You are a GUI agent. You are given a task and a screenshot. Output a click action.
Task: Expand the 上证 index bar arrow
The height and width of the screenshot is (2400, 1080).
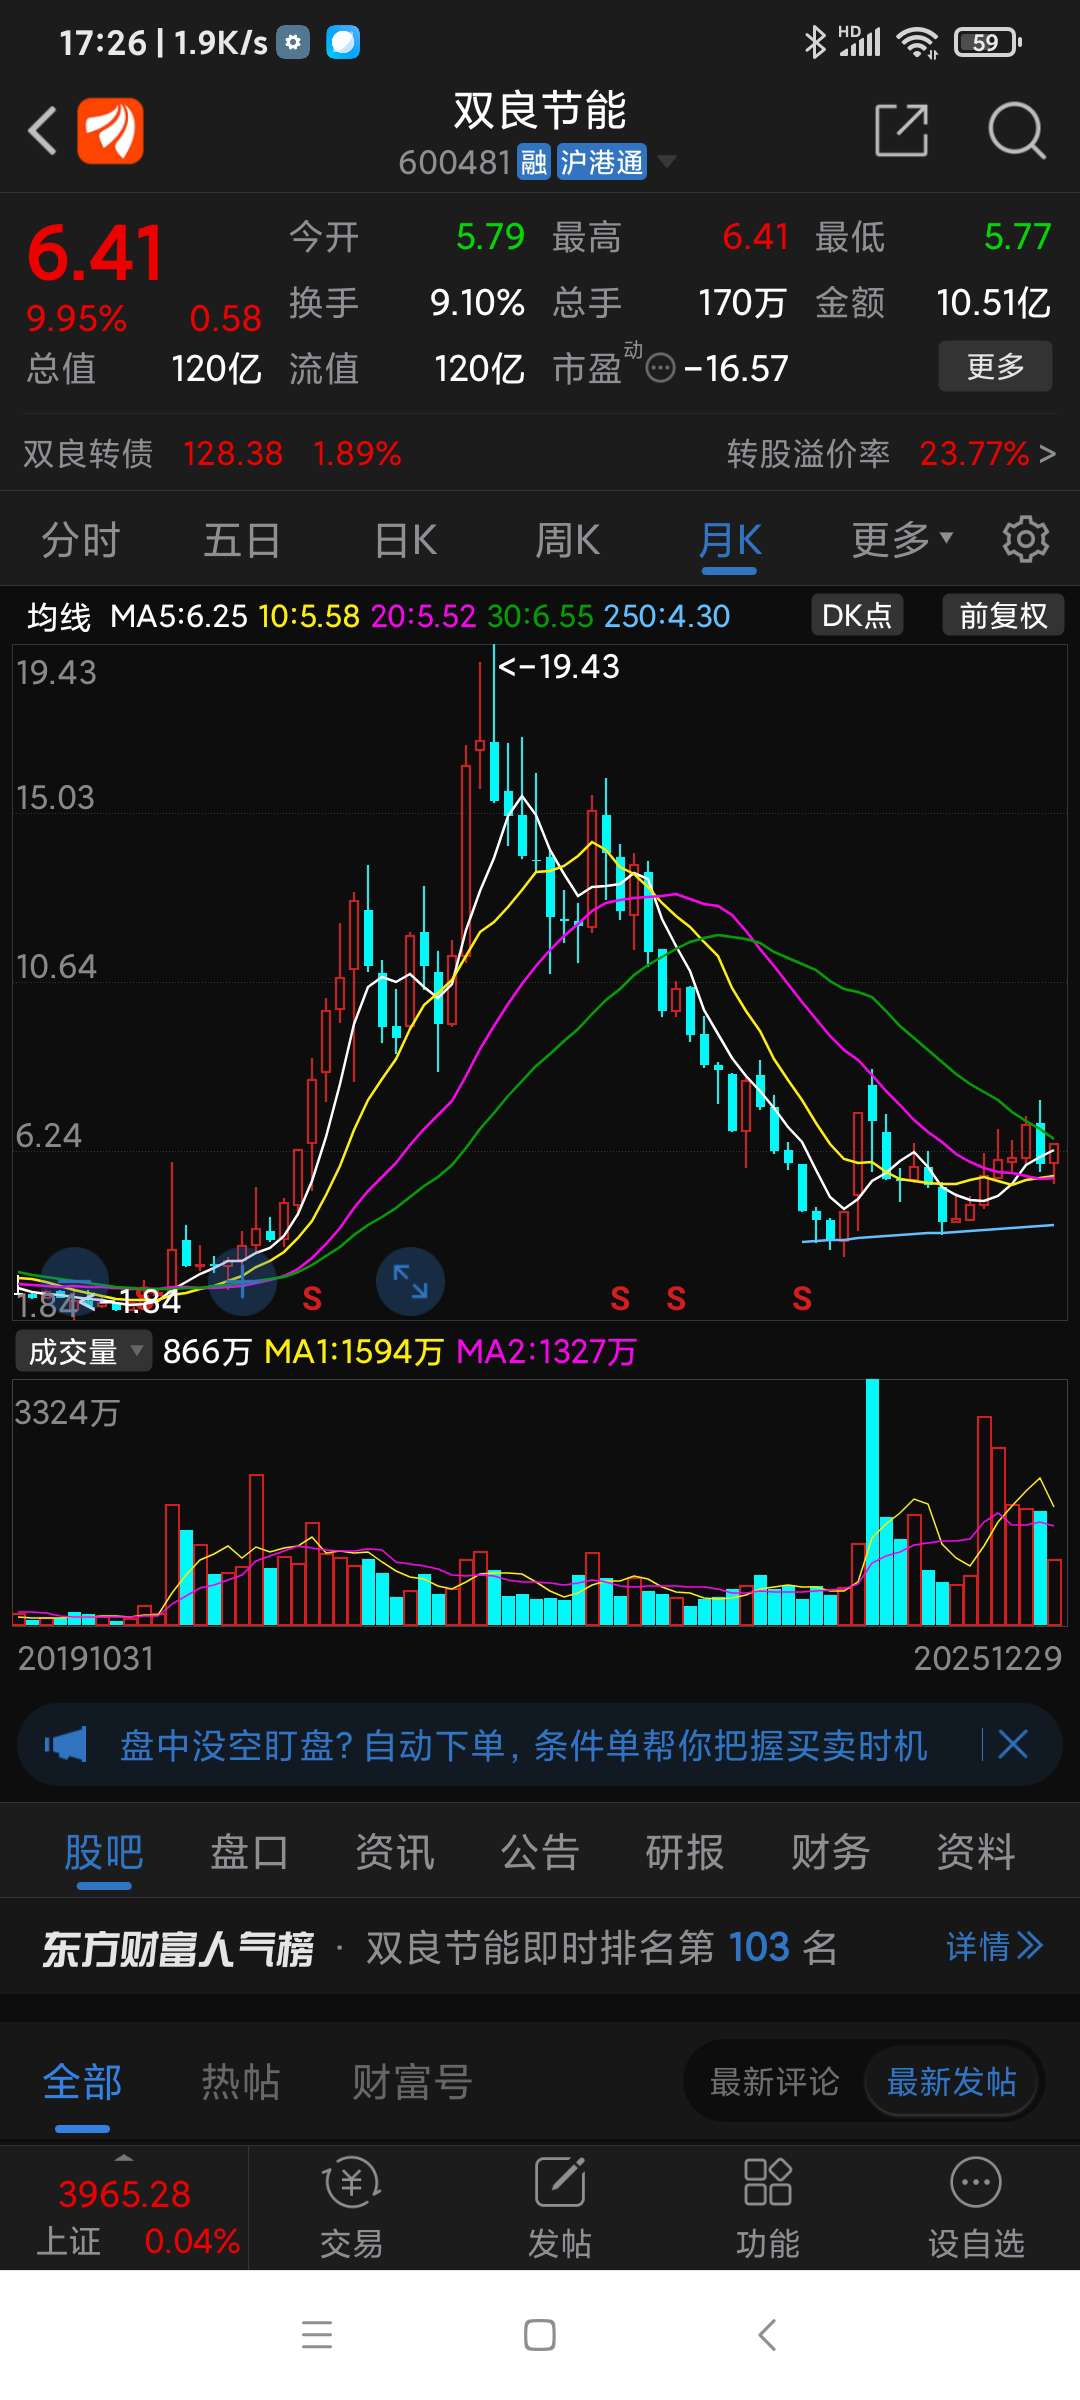coord(124,2158)
